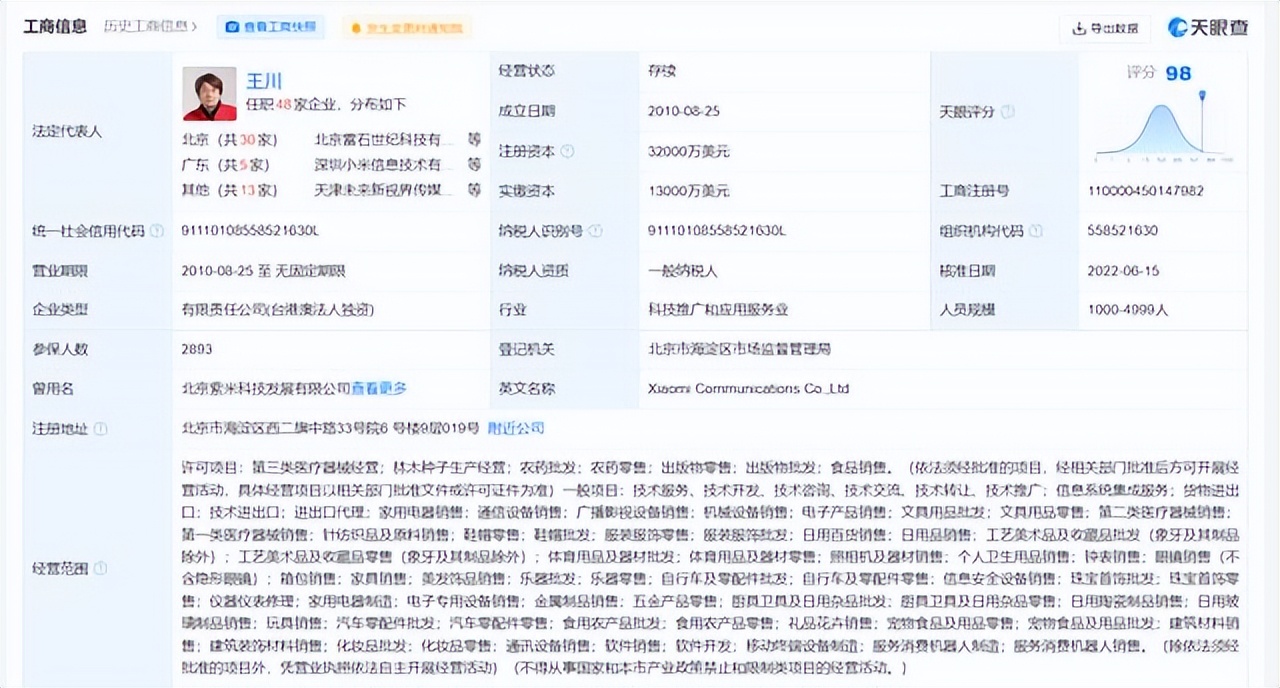The height and width of the screenshot is (688, 1280).
Task: Click help icon beside 组织机构代码
Action: [x=1036, y=231]
